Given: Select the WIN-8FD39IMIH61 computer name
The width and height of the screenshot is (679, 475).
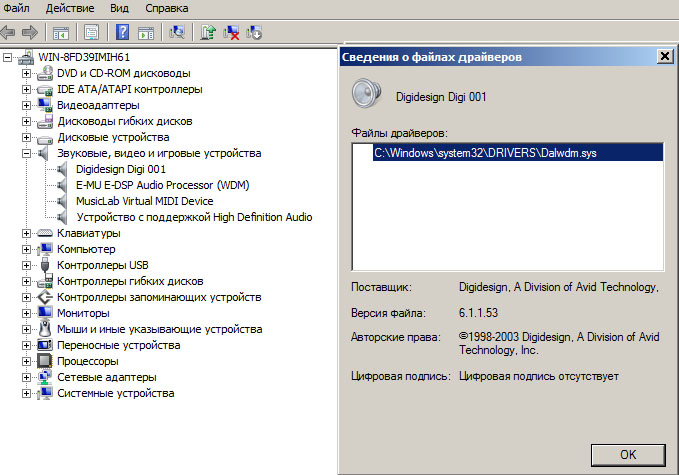Looking at the screenshot, I should [84, 57].
